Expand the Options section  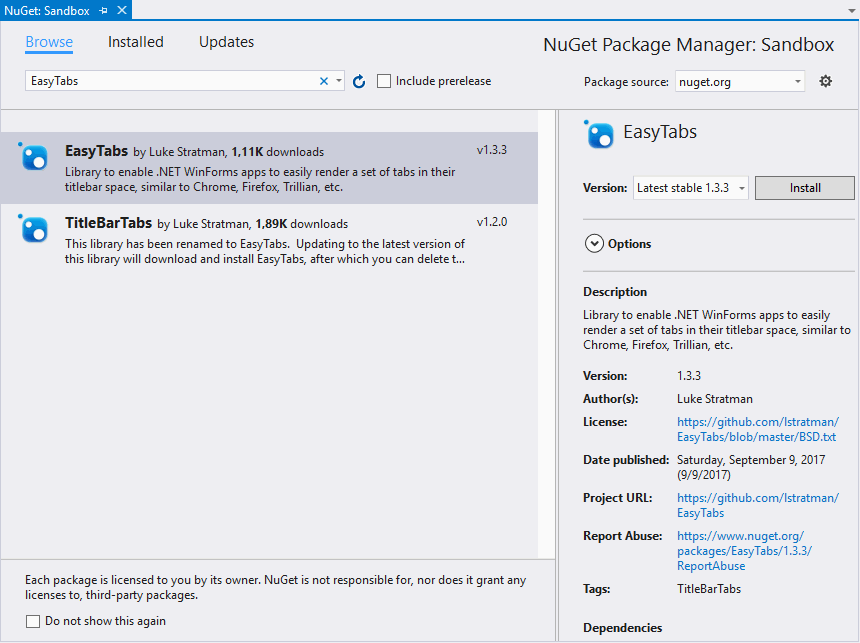[x=594, y=244]
